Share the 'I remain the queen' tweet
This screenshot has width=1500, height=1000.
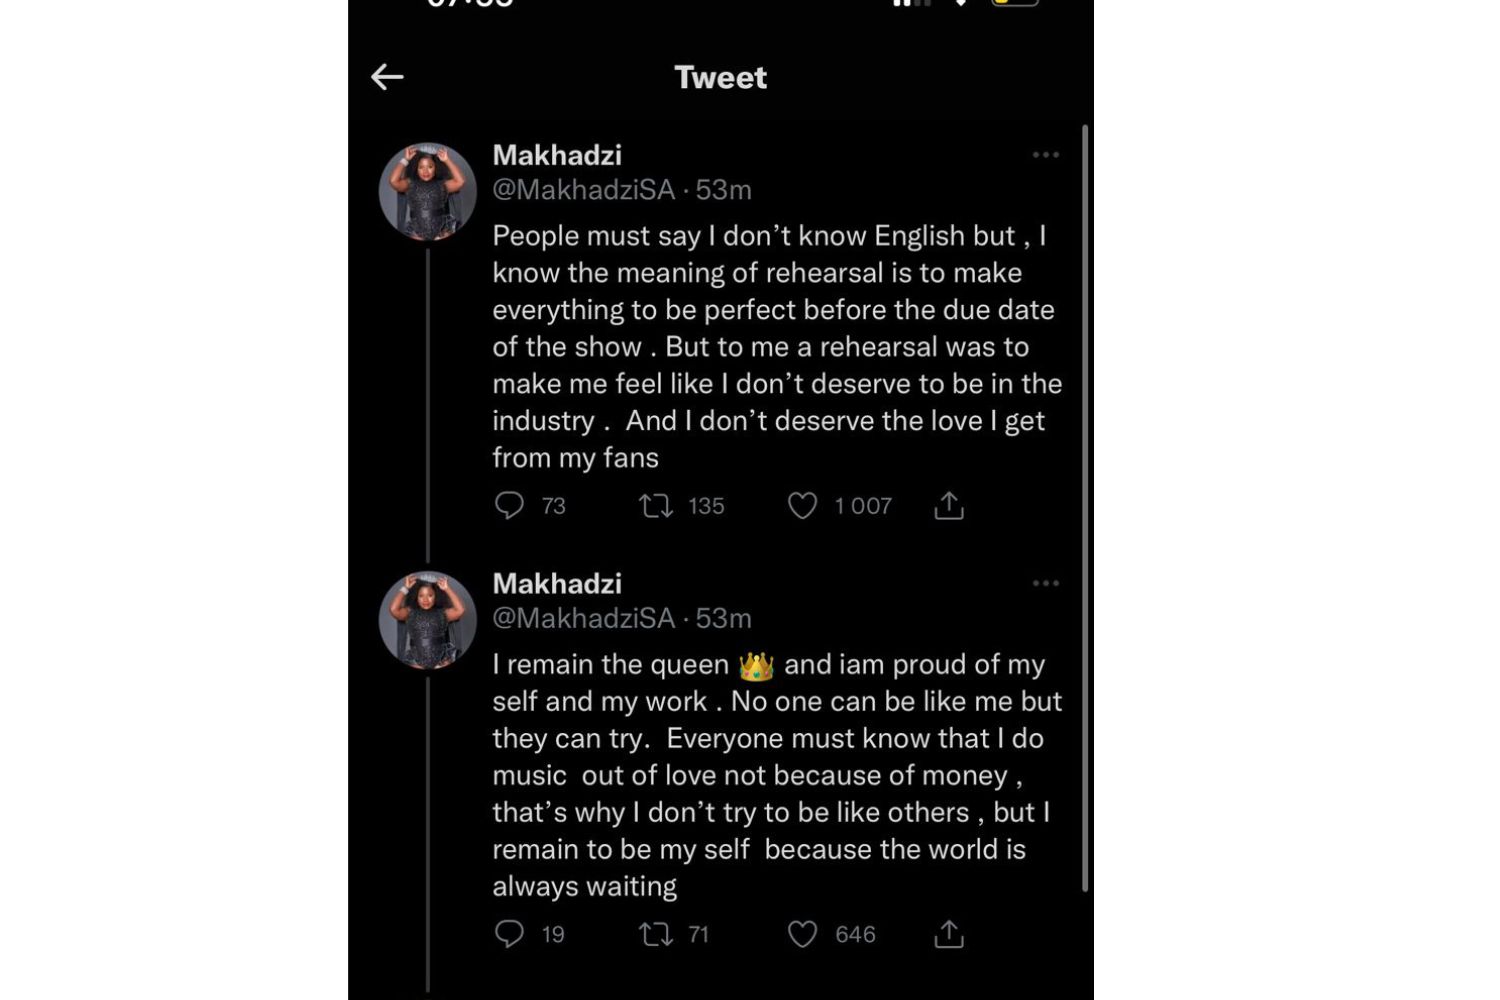click(x=949, y=934)
